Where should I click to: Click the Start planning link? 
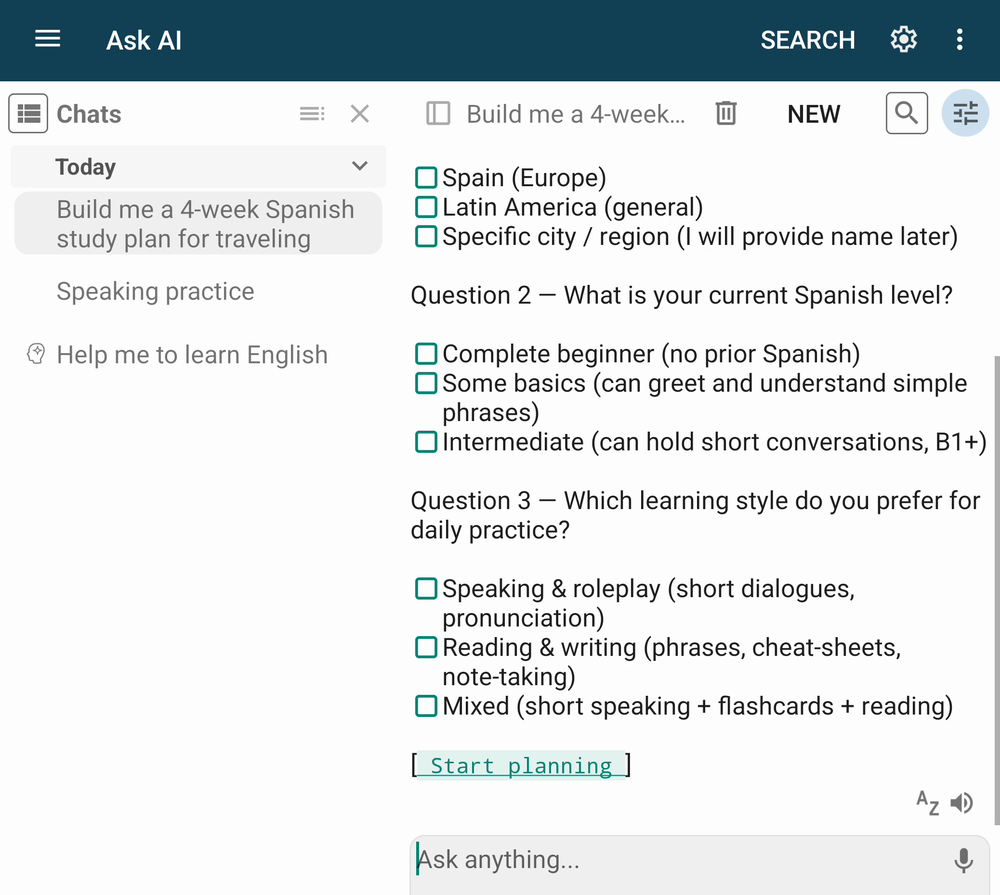tap(521, 765)
